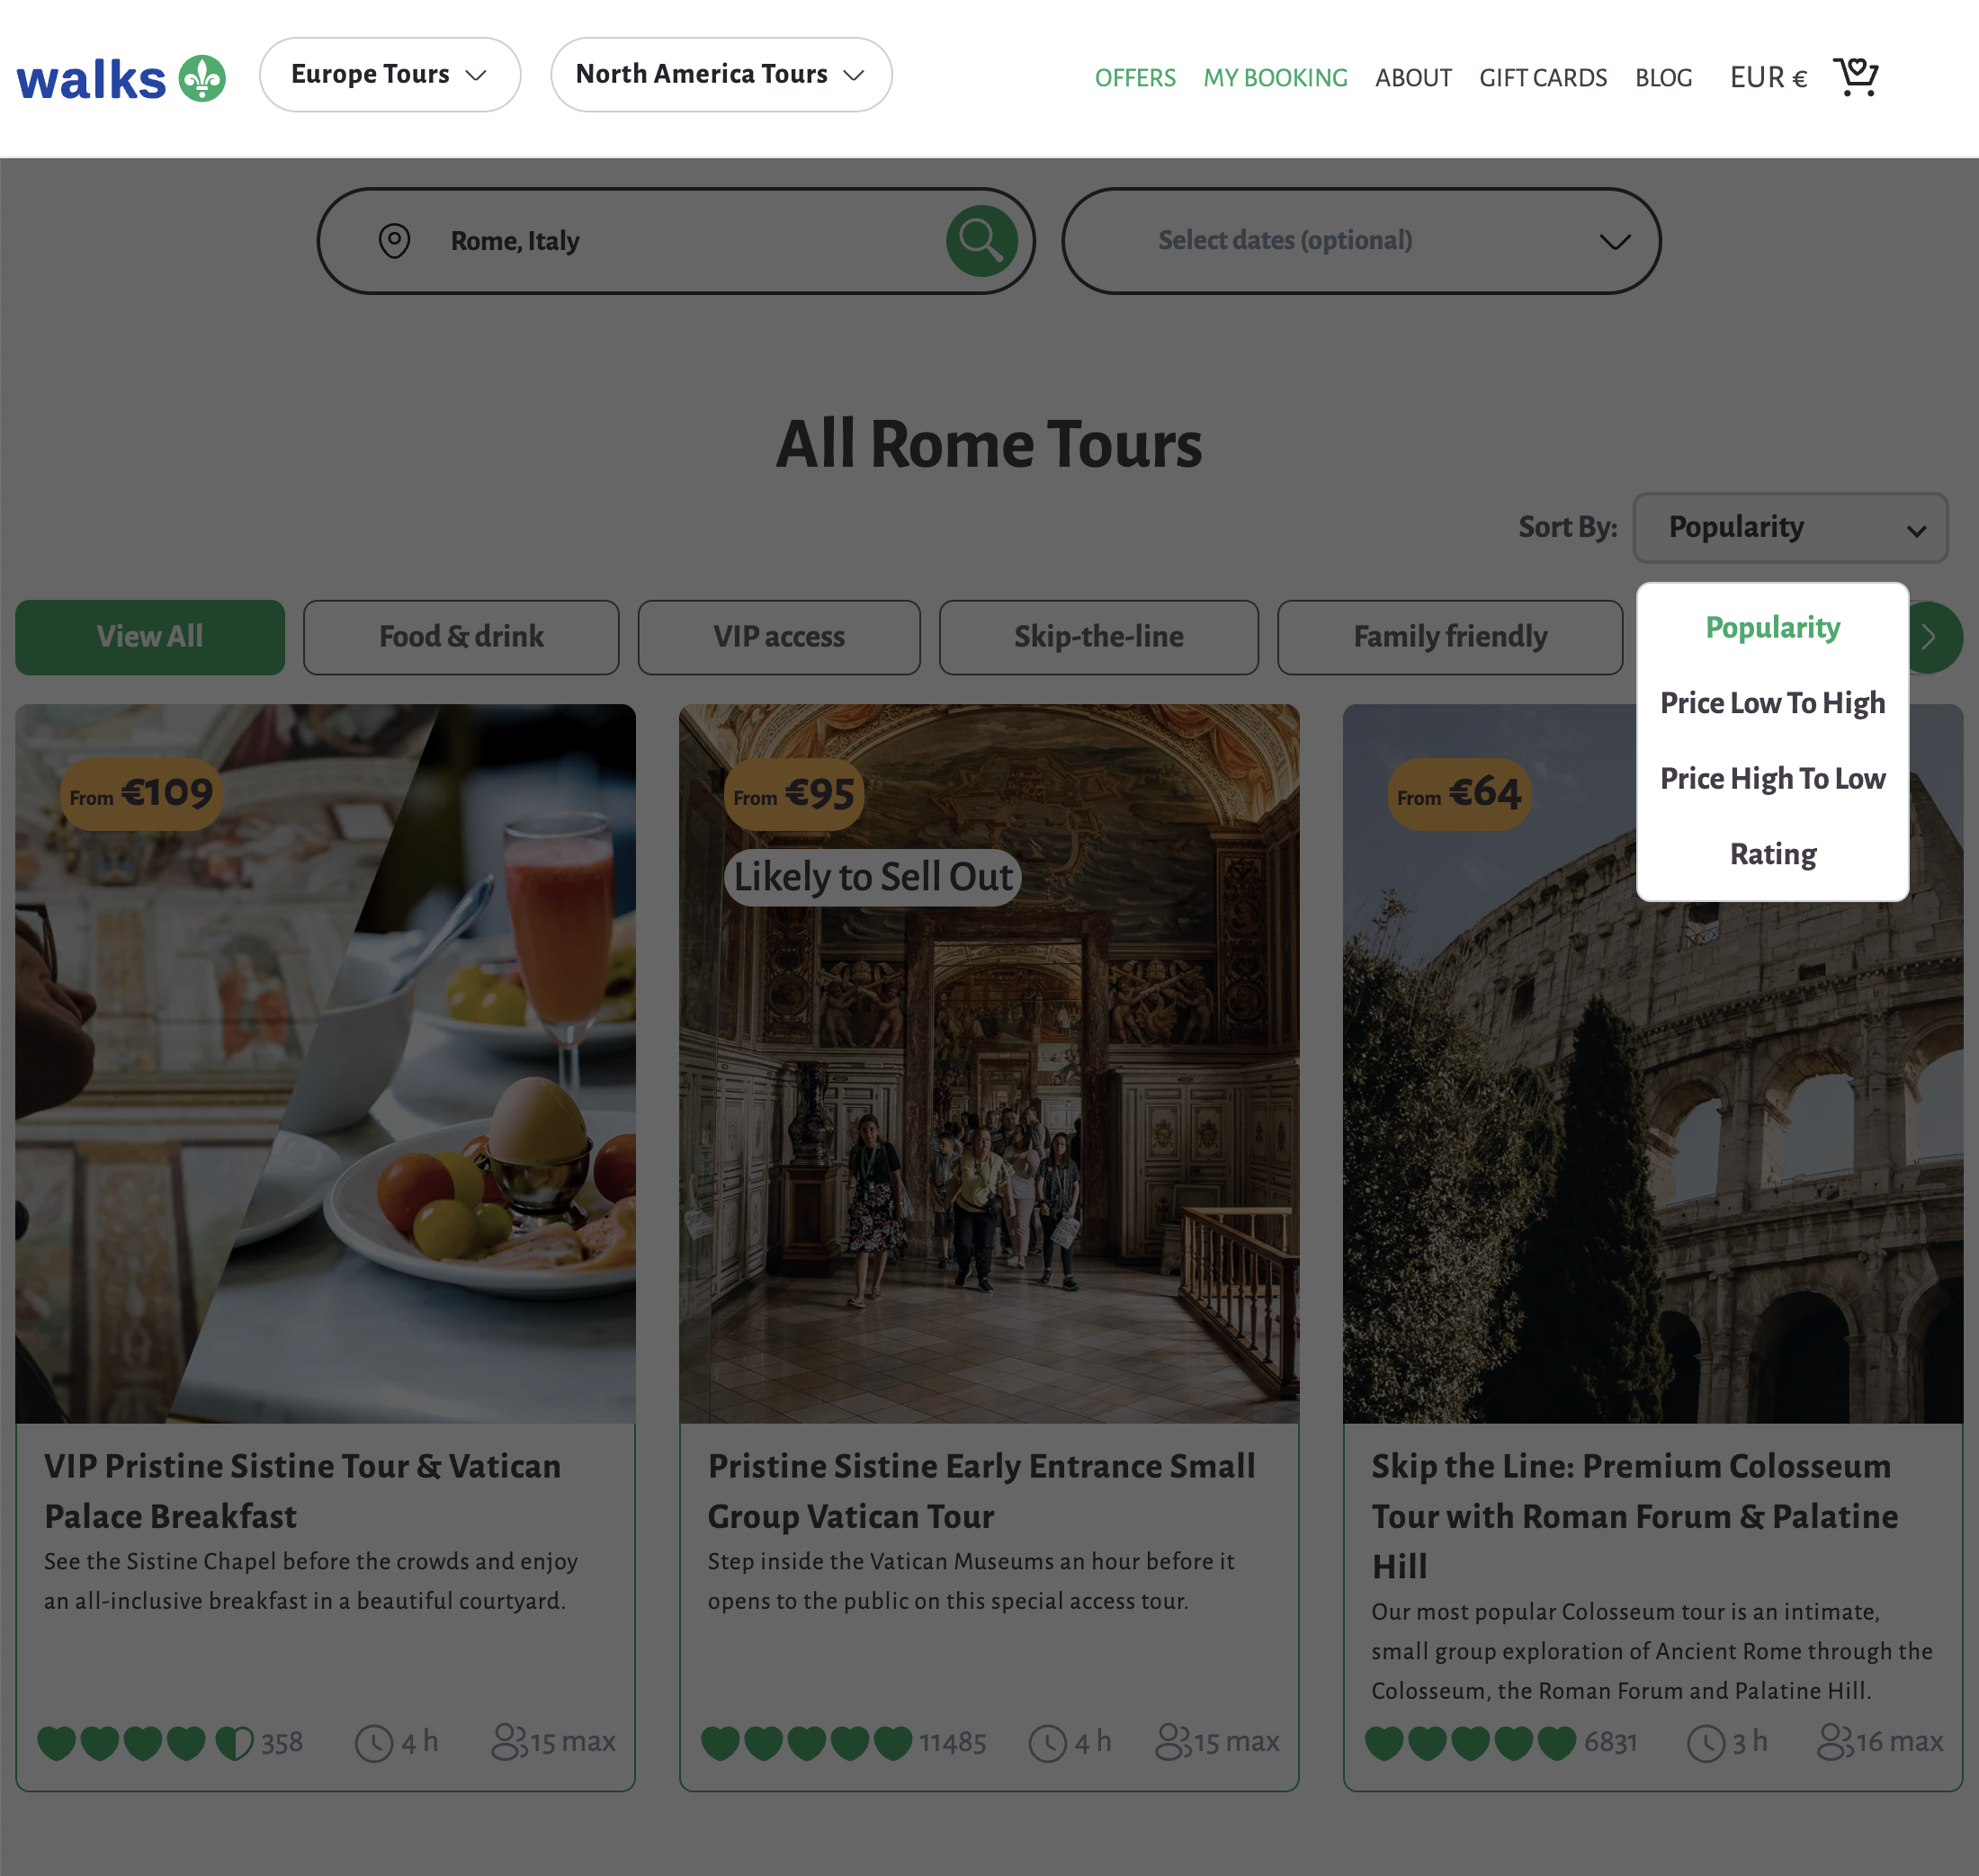The image size is (1979, 1876).
Task: Click the clock icon on the Colosseum tour
Action: (x=1706, y=1743)
